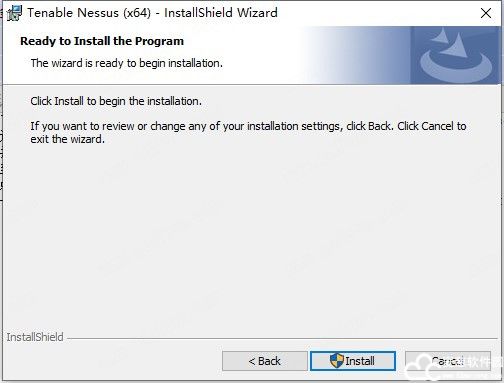This screenshot has width=504, height=383.
Task: Click the 'Click Install to begin the installation' line
Action: pyautogui.click(x=116, y=101)
